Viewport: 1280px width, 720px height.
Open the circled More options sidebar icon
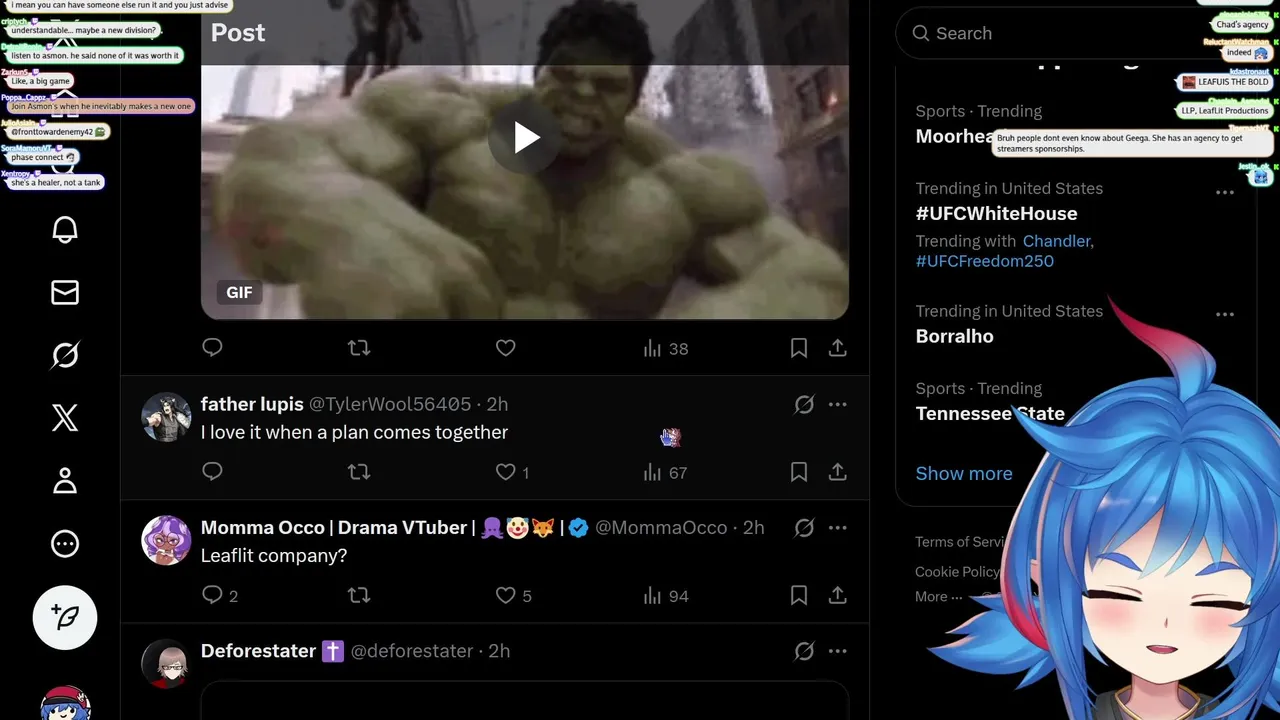(65, 544)
